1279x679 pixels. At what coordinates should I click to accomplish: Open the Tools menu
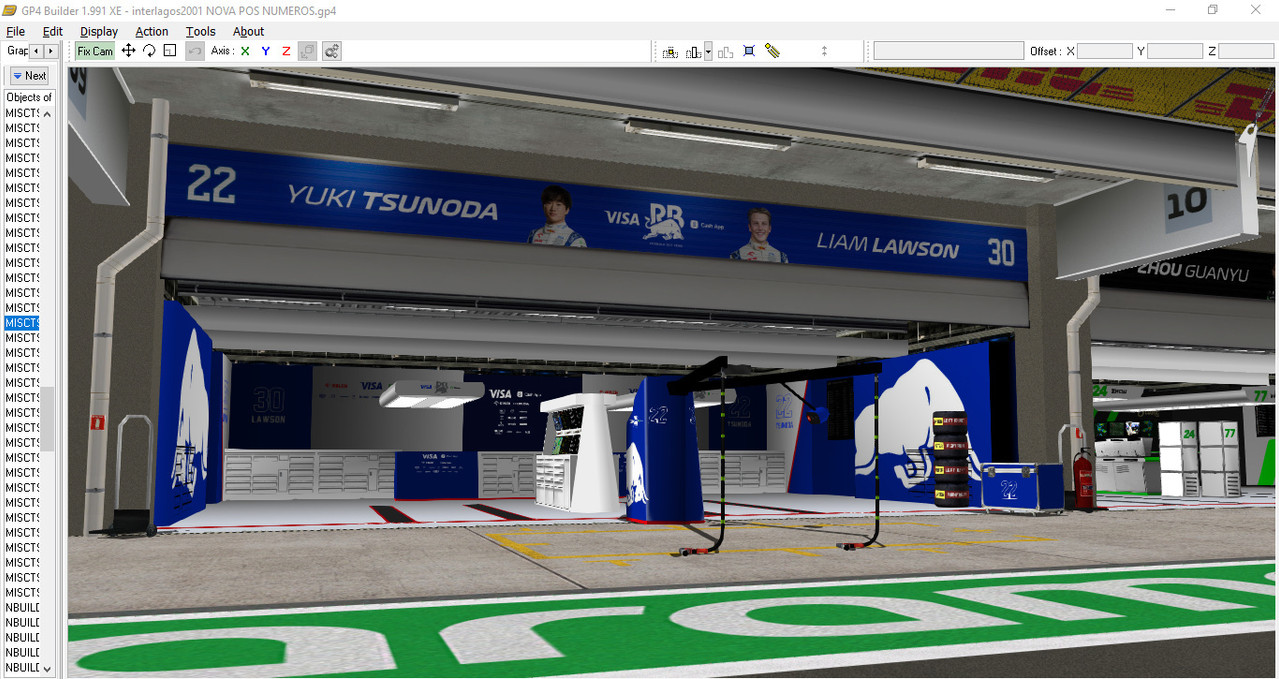pyautogui.click(x=201, y=31)
